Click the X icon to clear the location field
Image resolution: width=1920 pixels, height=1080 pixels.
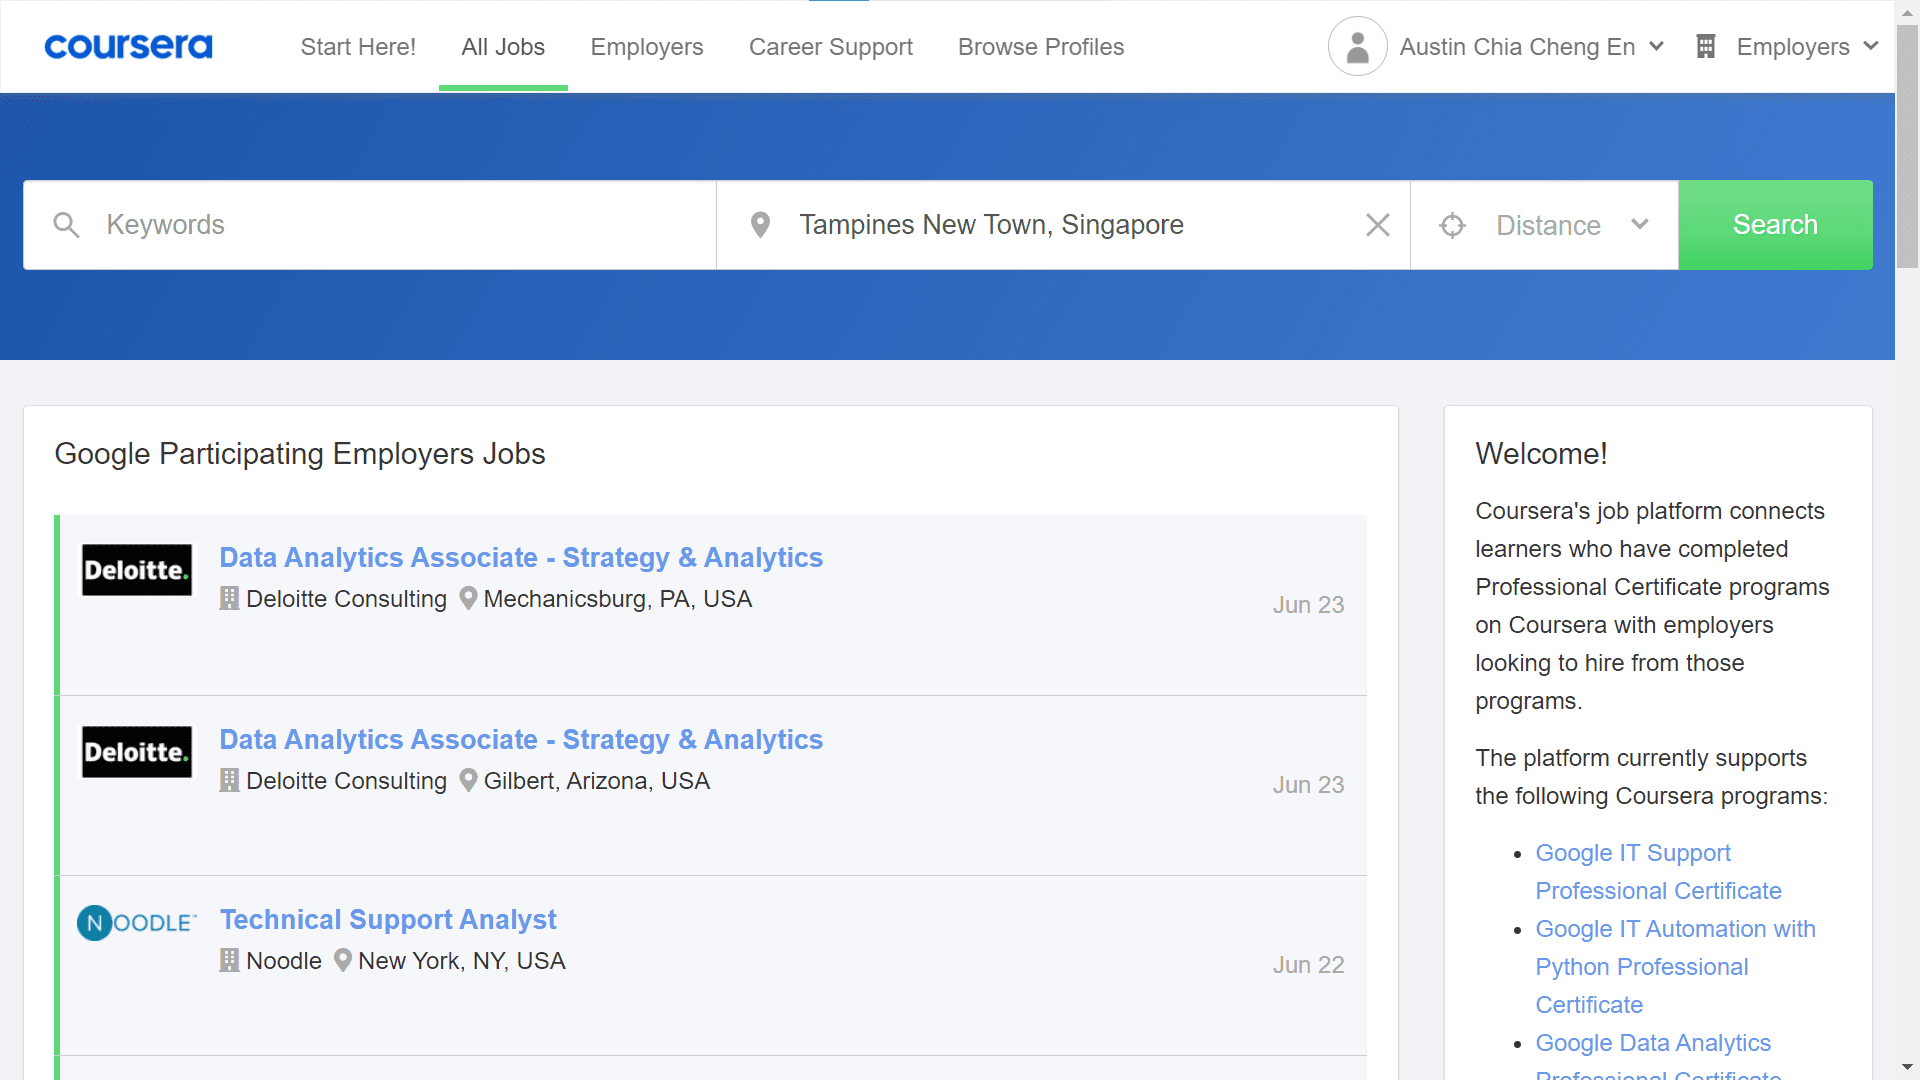pyautogui.click(x=1378, y=225)
